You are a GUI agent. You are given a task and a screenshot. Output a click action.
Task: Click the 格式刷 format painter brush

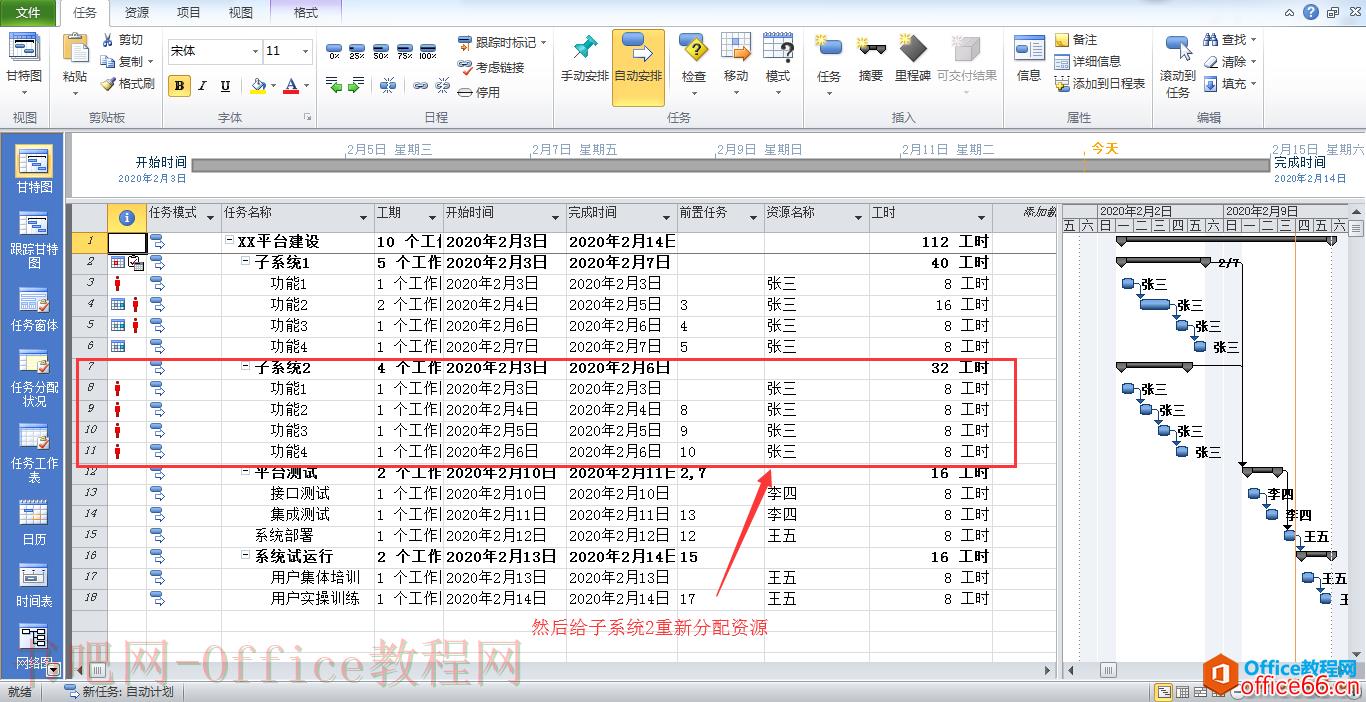pos(109,84)
